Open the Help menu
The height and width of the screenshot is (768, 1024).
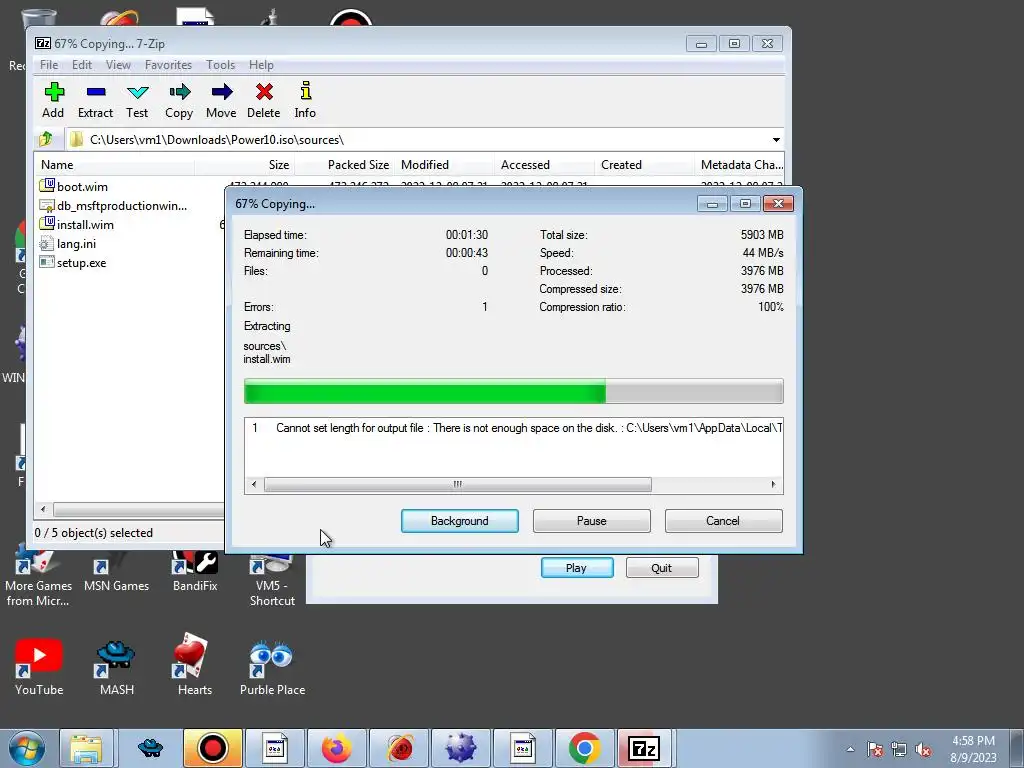261,65
